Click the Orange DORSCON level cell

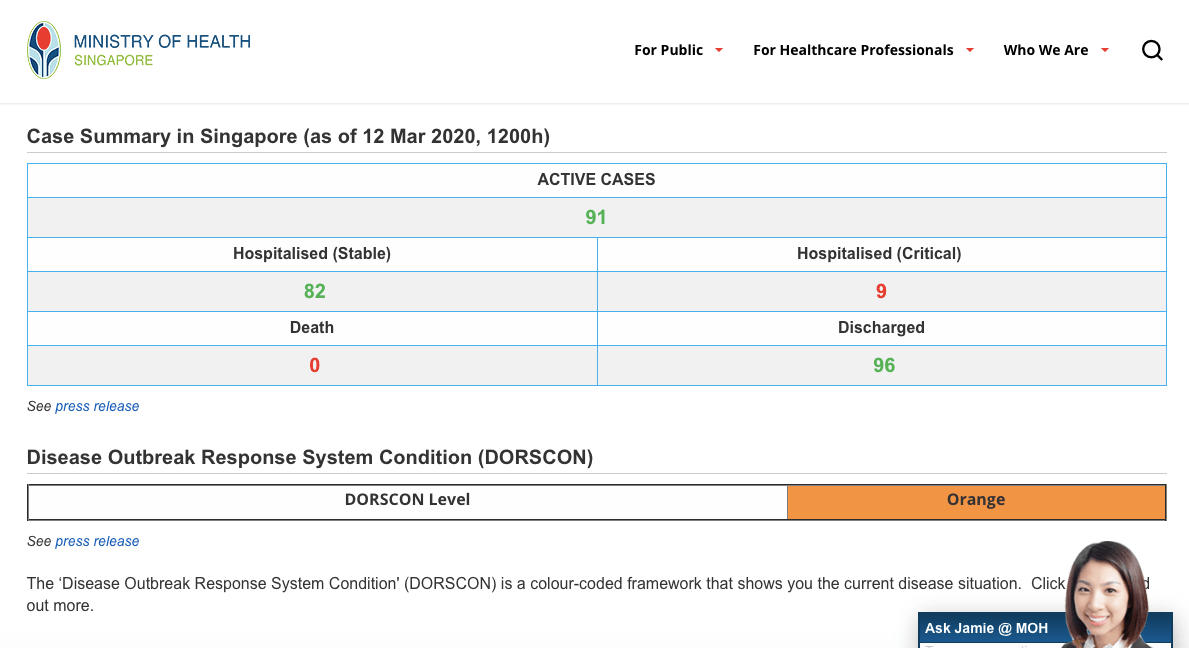coord(976,500)
